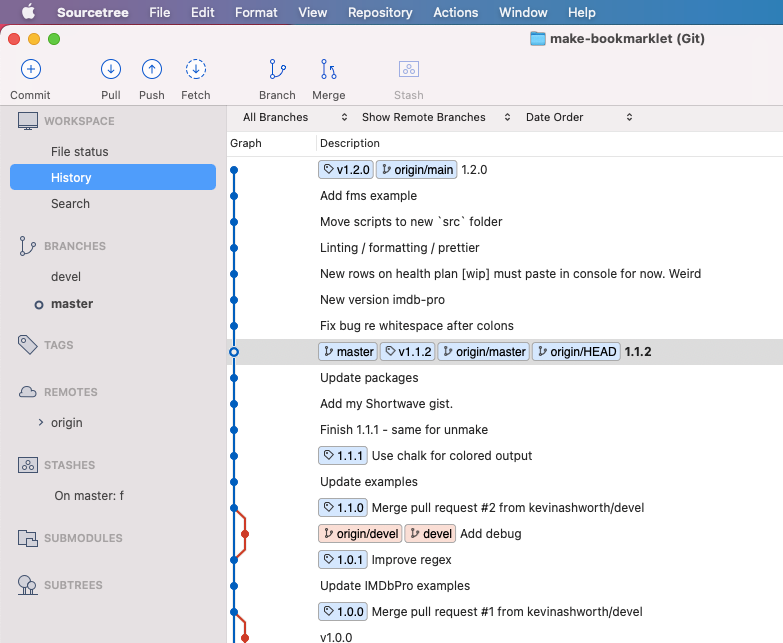This screenshot has width=783, height=643.
Task: Click the Submodules section icon in sidebar
Action: (x=28, y=538)
